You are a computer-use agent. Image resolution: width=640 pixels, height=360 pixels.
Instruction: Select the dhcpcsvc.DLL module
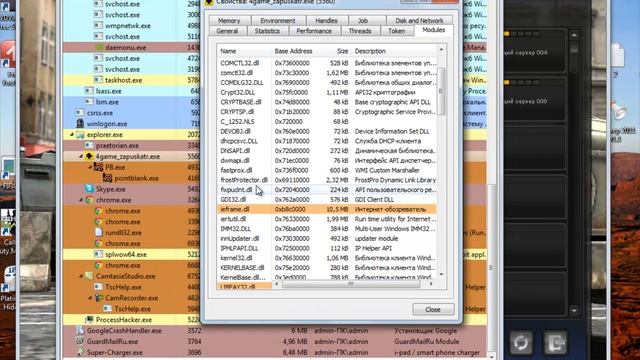(x=327, y=141)
